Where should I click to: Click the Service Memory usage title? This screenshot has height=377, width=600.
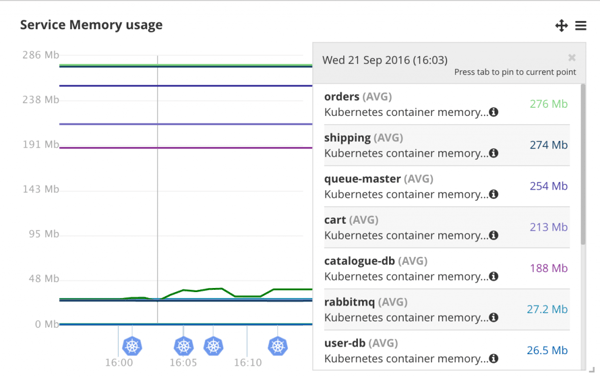(91, 25)
